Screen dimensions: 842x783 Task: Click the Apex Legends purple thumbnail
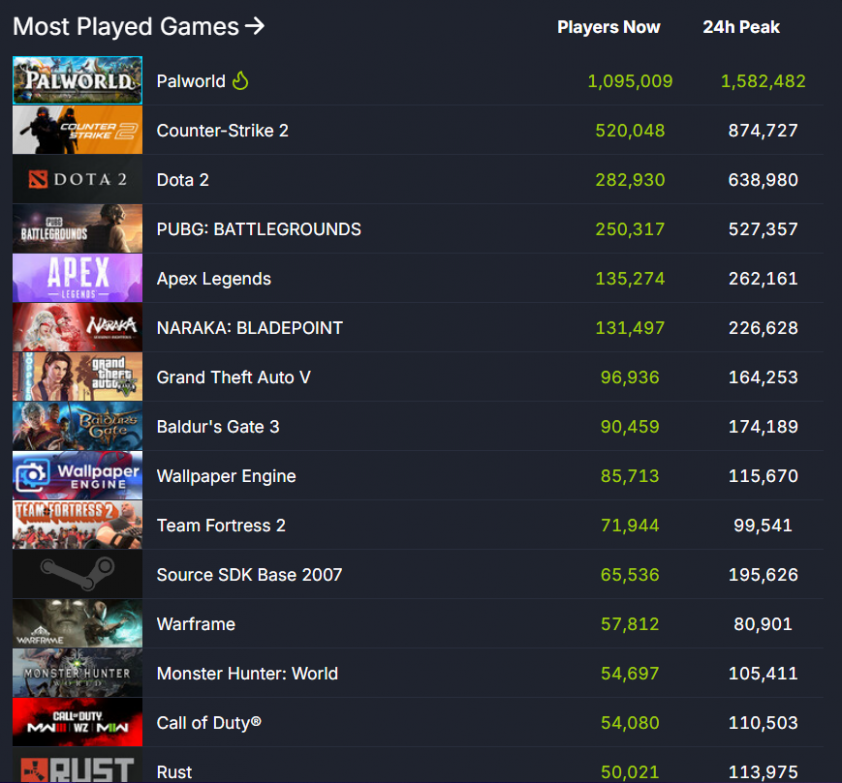pos(77,278)
